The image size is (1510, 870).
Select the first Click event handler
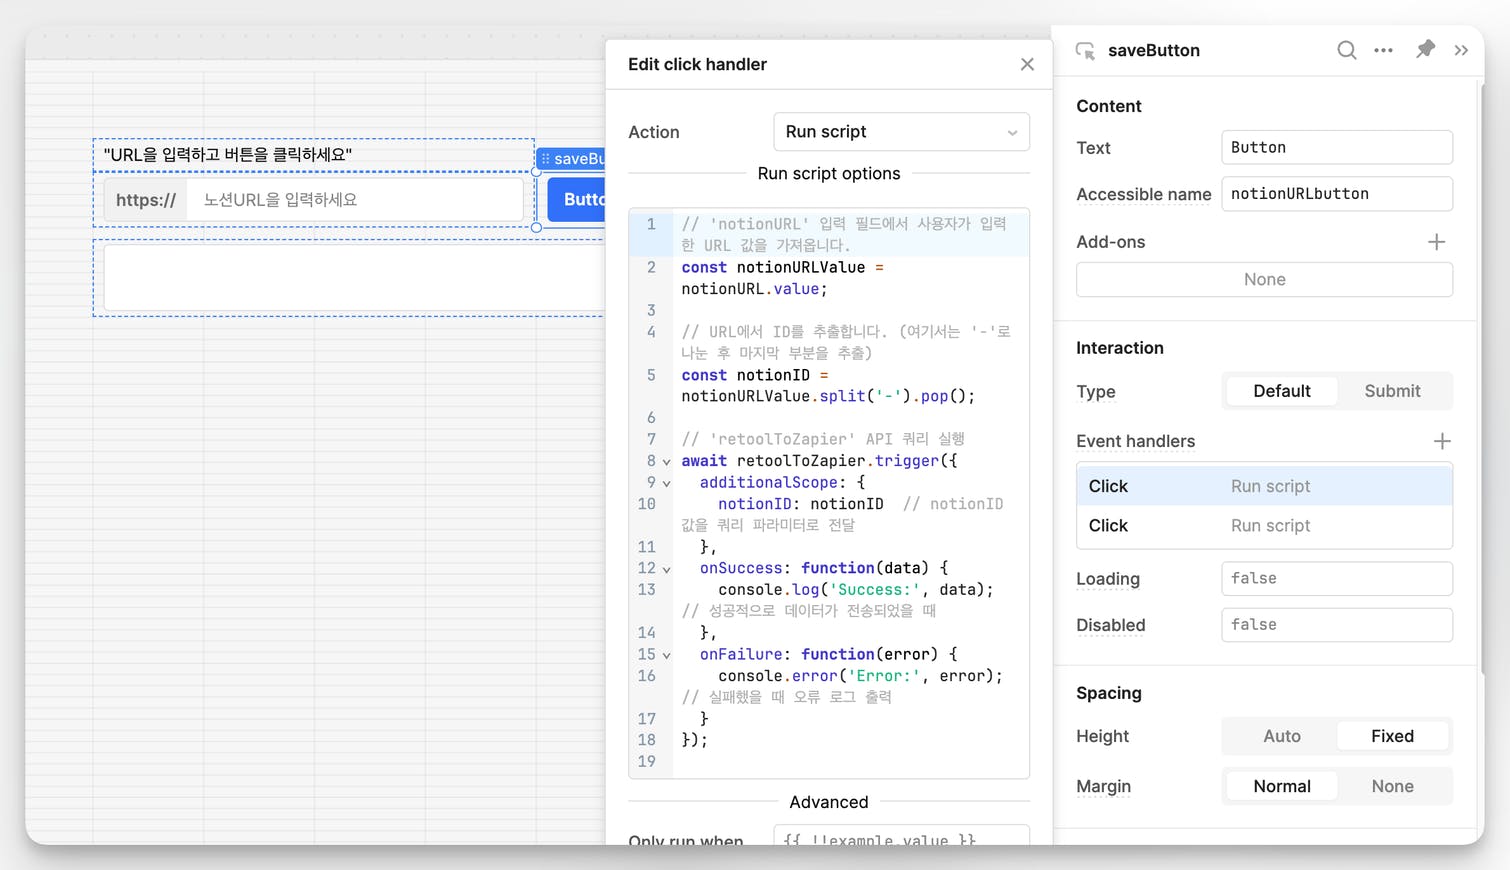click(1263, 486)
